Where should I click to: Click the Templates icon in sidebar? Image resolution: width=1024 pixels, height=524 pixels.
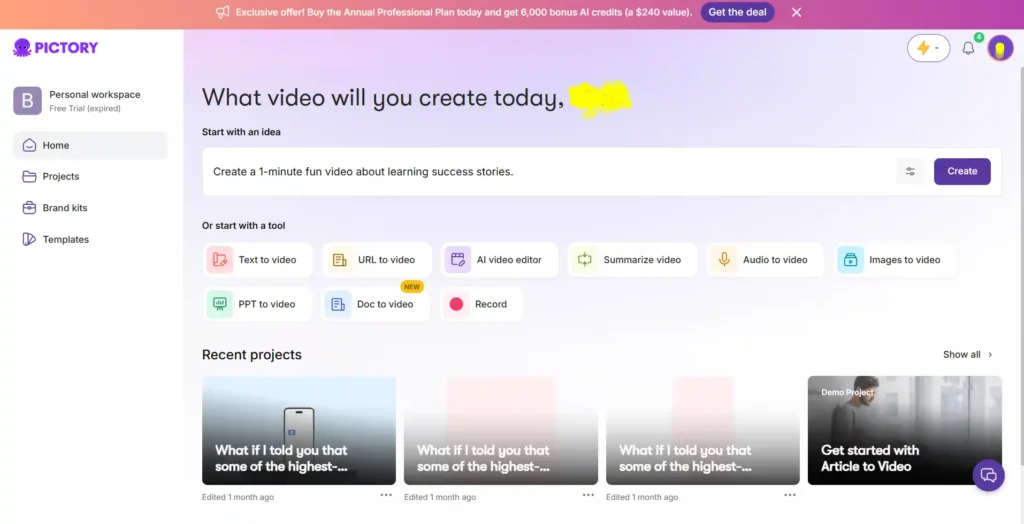point(29,239)
